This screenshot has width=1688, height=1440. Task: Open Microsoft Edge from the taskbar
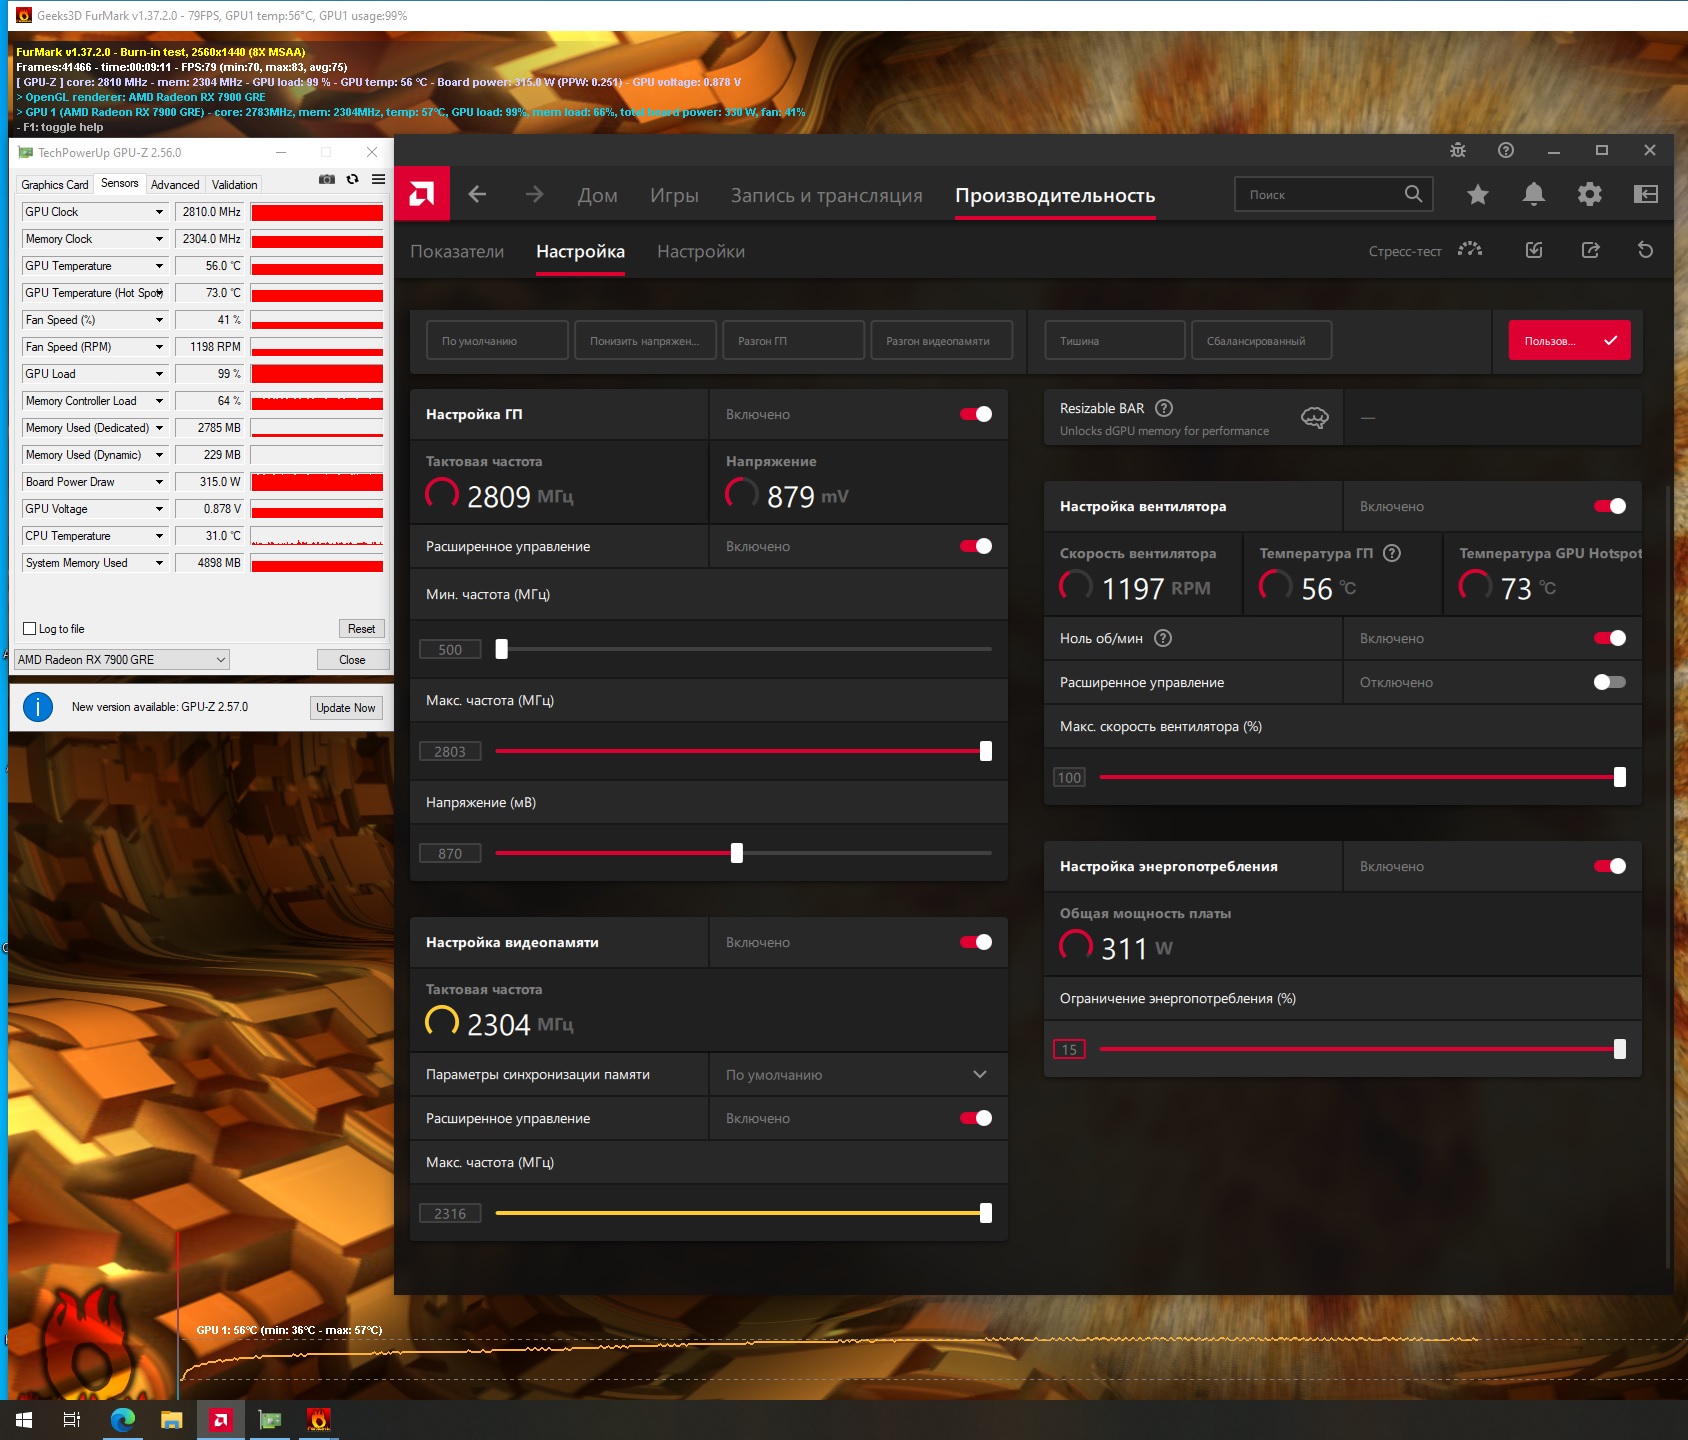(123, 1419)
